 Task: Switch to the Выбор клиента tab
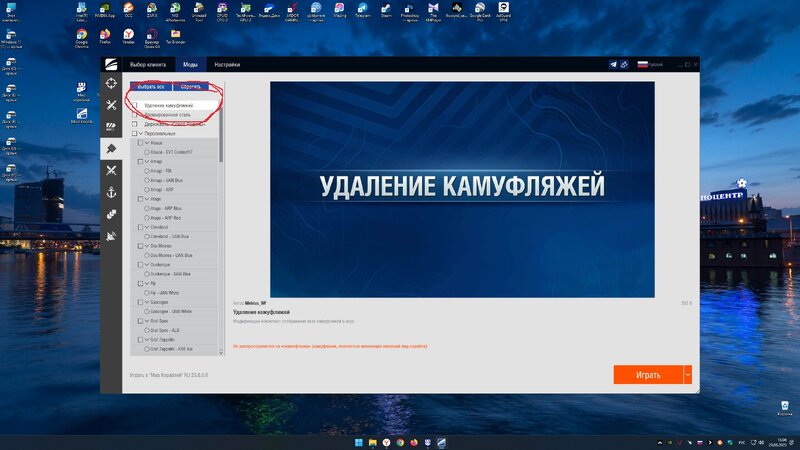pyautogui.click(x=147, y=64)
